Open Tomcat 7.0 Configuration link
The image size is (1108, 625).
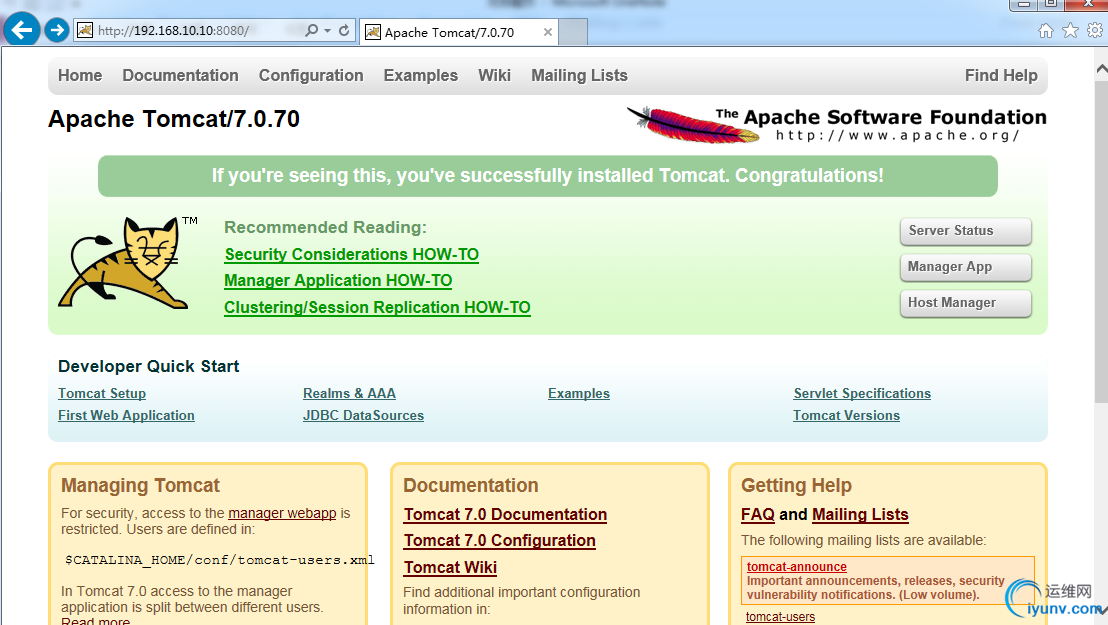click(500, 541)
